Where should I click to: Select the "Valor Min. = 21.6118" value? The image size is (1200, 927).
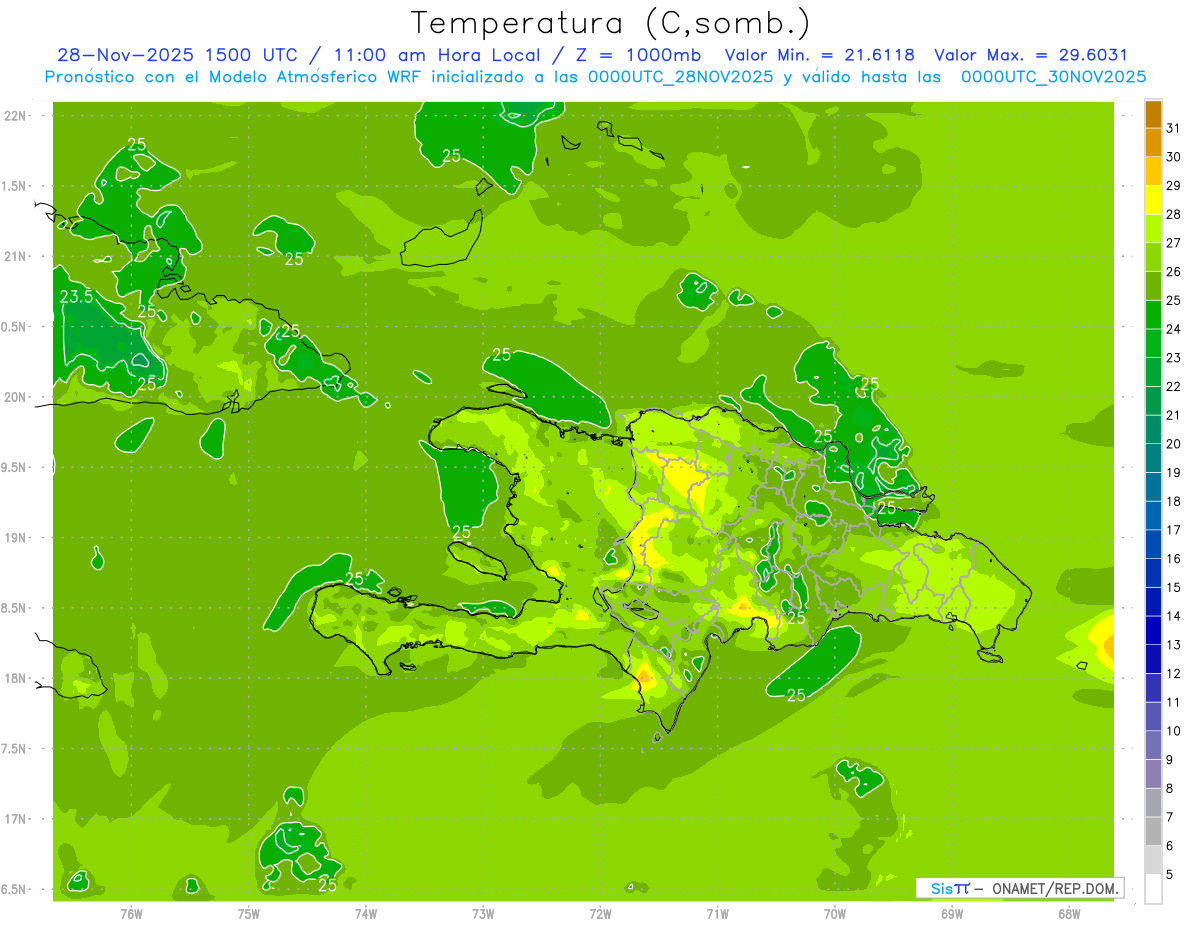(x=819, y=56)
